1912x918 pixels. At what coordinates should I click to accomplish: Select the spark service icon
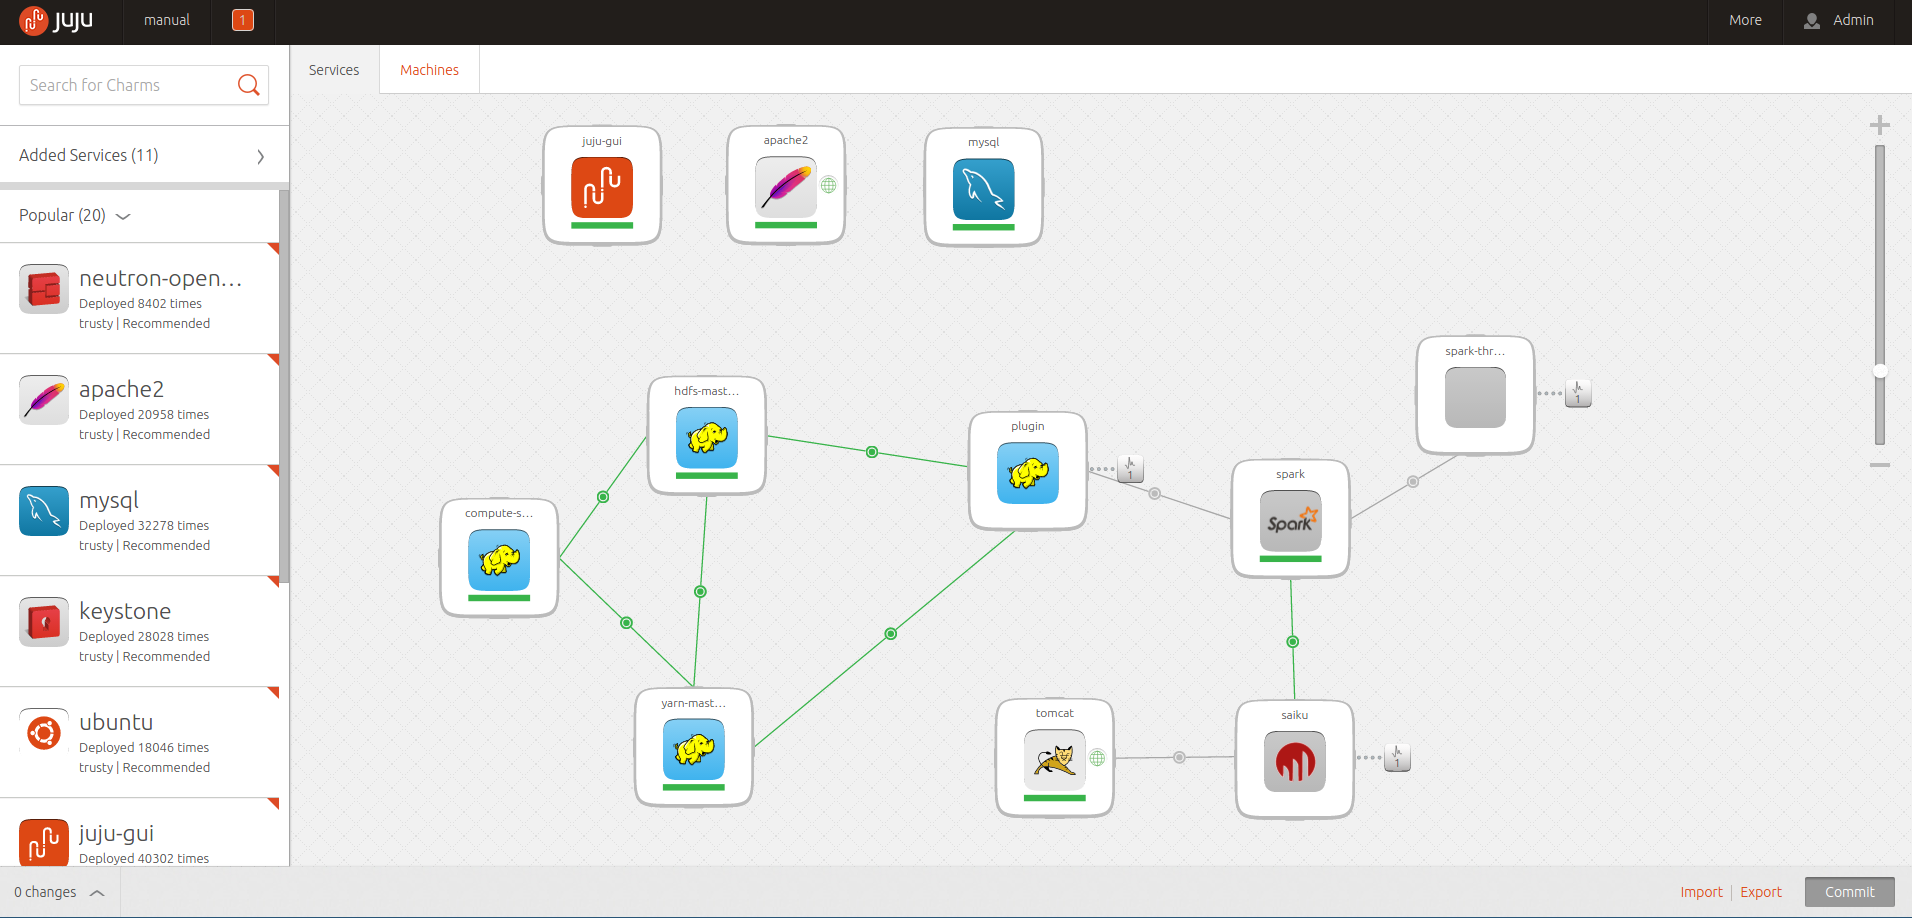tap(1291, 520)
